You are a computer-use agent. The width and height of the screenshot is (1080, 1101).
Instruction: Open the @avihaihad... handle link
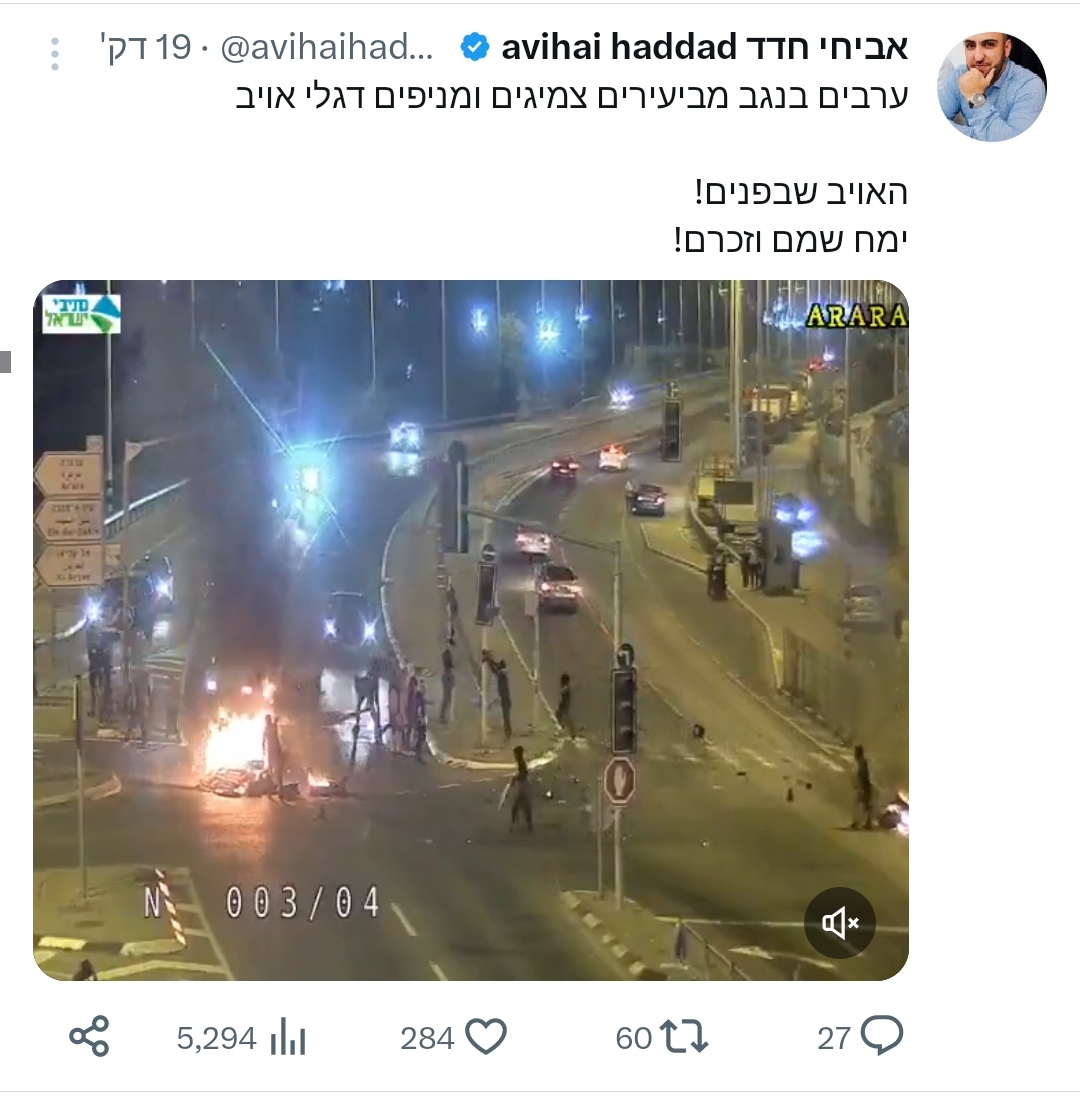(x=327, y=48)
